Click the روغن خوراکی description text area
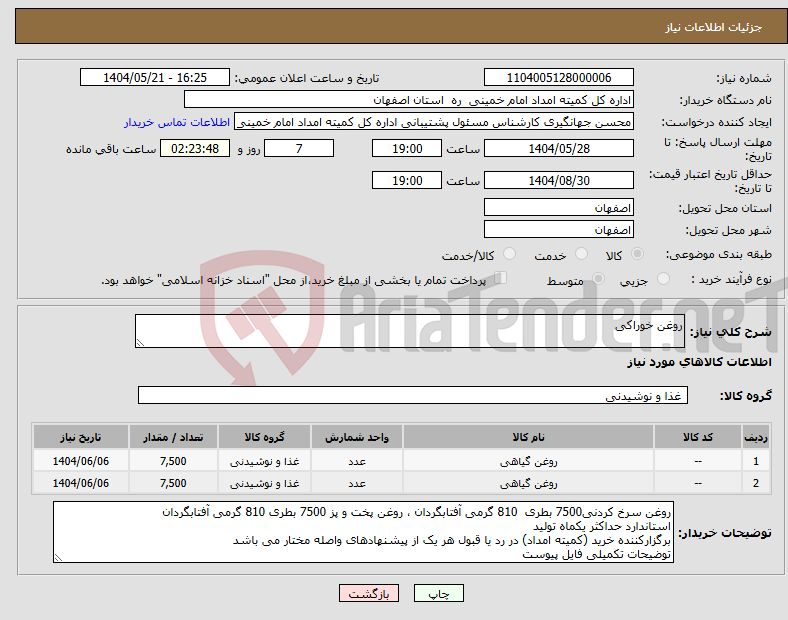788x620 pixels. 410,331
